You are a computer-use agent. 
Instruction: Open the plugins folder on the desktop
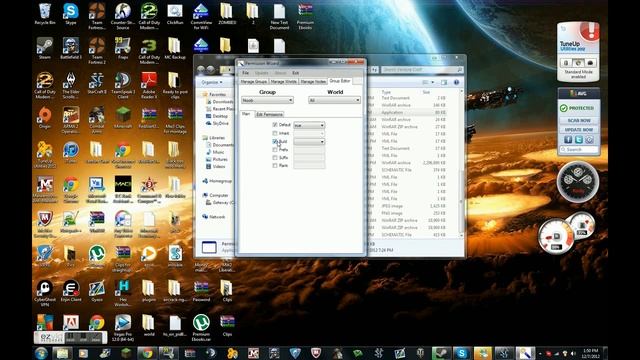click(149, 291)
